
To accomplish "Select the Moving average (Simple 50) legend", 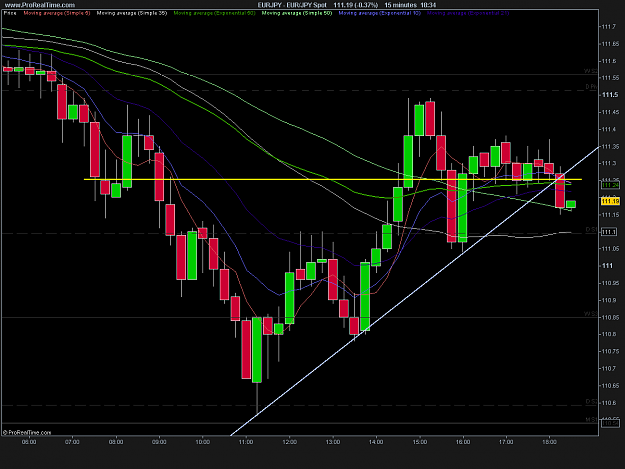I will tap(297, 13).
